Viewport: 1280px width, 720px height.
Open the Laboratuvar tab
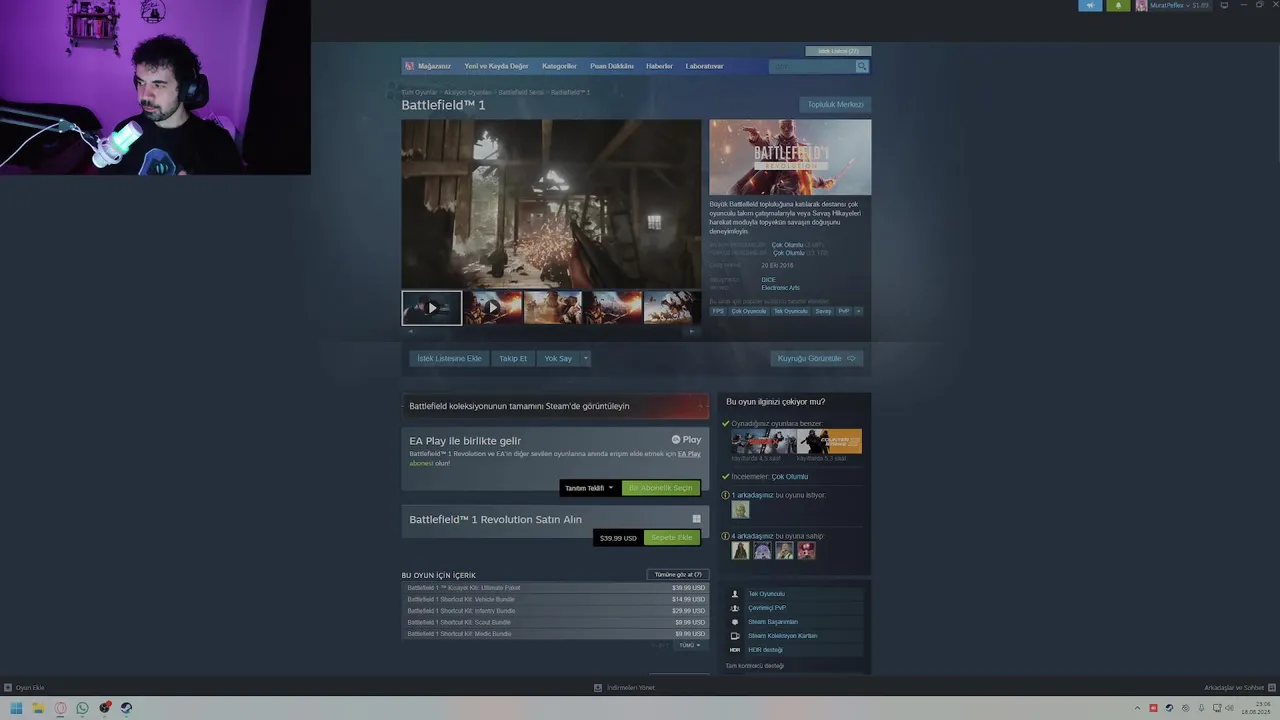pyautogui.click(x=704, y=66)
